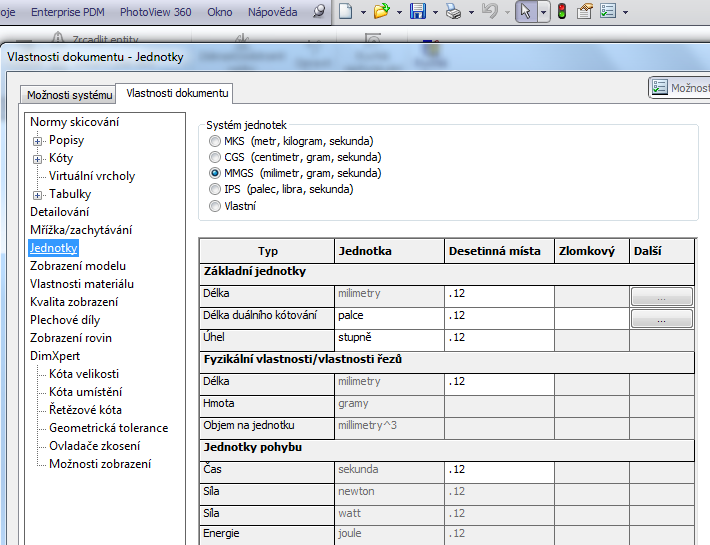The width and height of the screenshot is (710, 545).
Task: Select Virtuální vrcholy tree item
Action: click(x=92, y=176)
